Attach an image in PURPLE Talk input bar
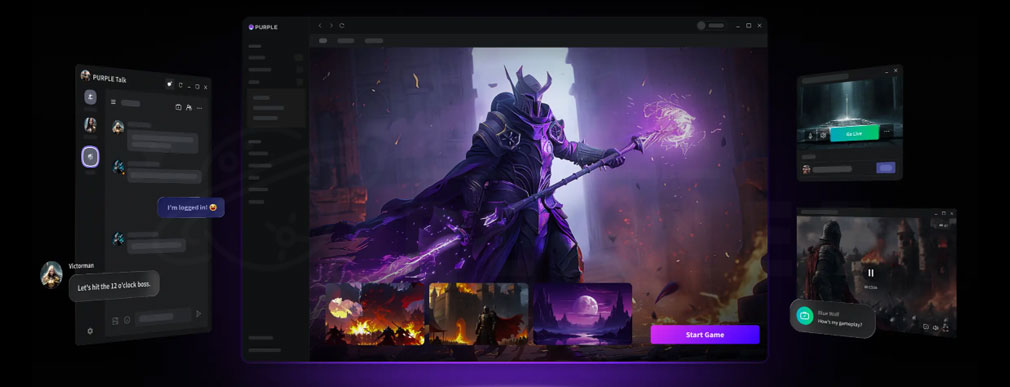The width and height of the screenshot is (1010, 387). point(115,321)
